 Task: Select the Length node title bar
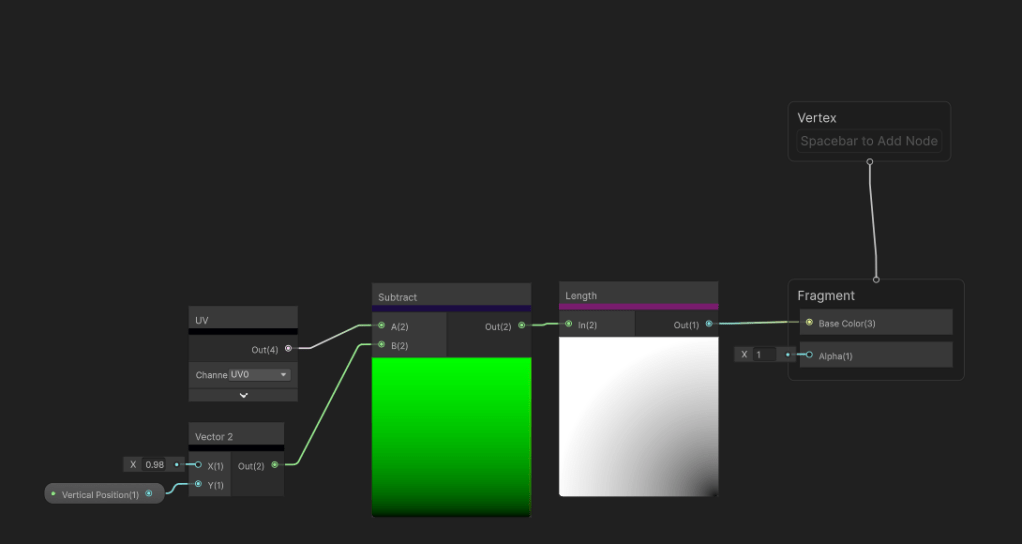pyautogui.click(x=638, y=295)
